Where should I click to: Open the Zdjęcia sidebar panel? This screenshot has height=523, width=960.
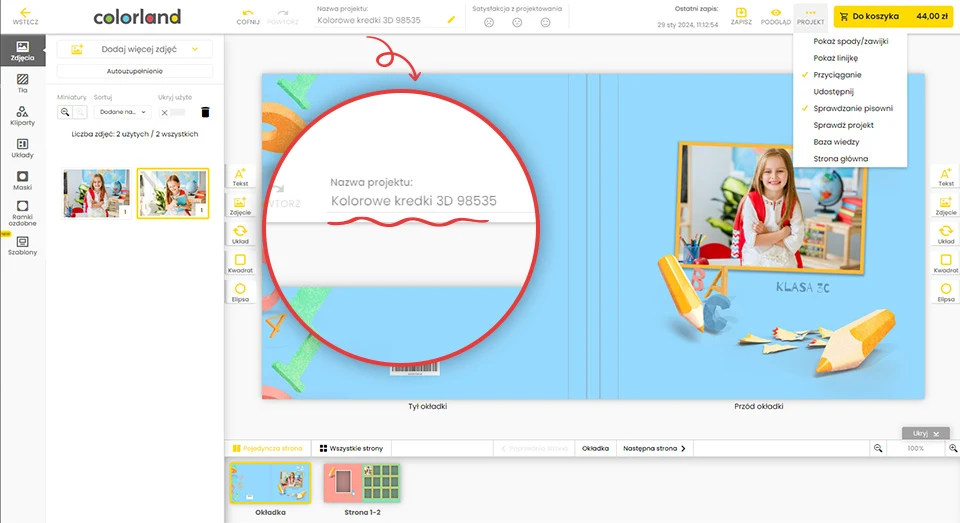(23, 51)
